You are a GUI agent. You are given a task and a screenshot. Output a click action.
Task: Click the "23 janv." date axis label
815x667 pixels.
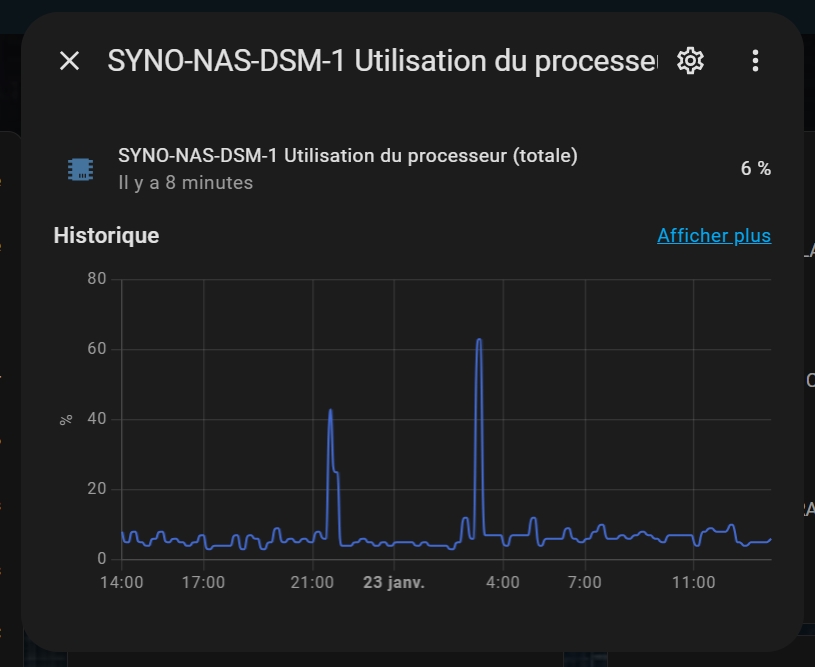[394, 582]
